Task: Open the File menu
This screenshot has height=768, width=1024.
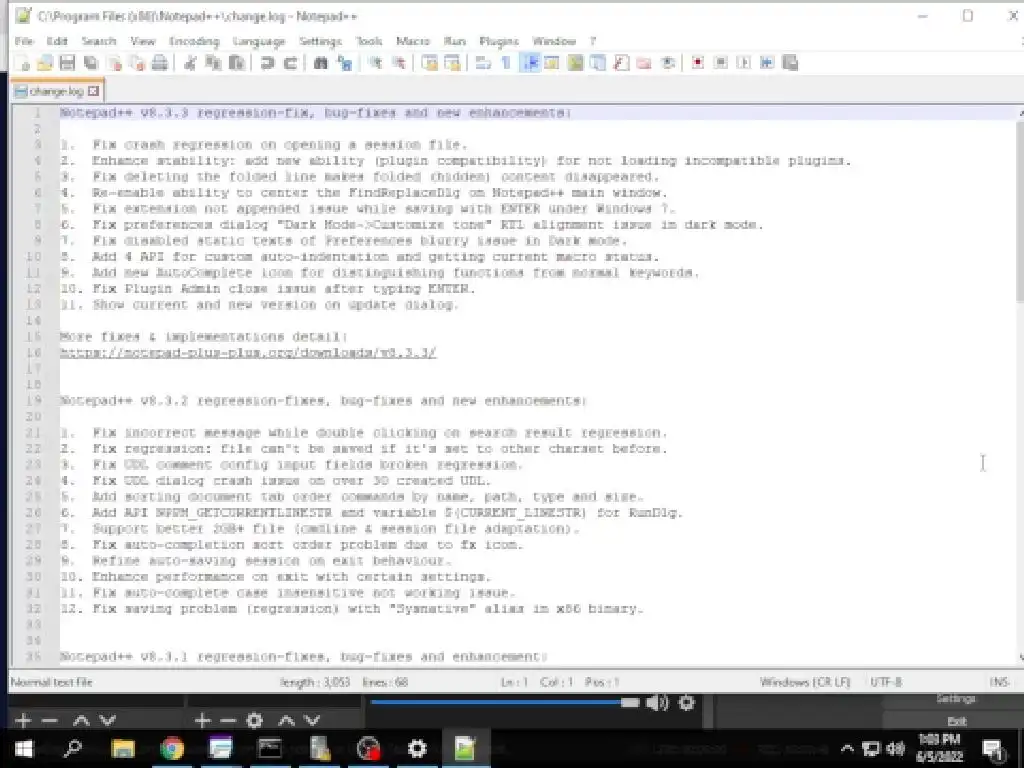Action: point(24,41)
